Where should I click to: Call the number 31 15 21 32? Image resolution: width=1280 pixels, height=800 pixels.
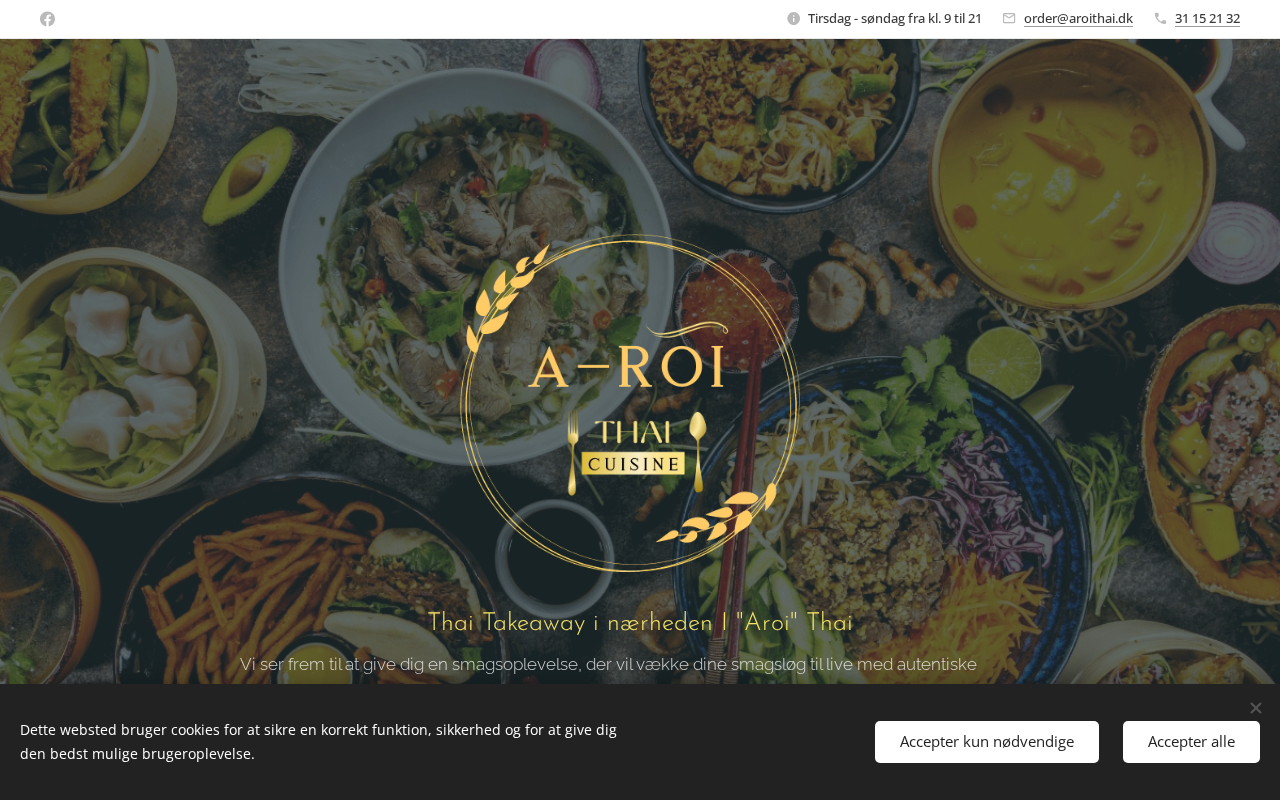pyautogui.click(x=1207, y=18)
